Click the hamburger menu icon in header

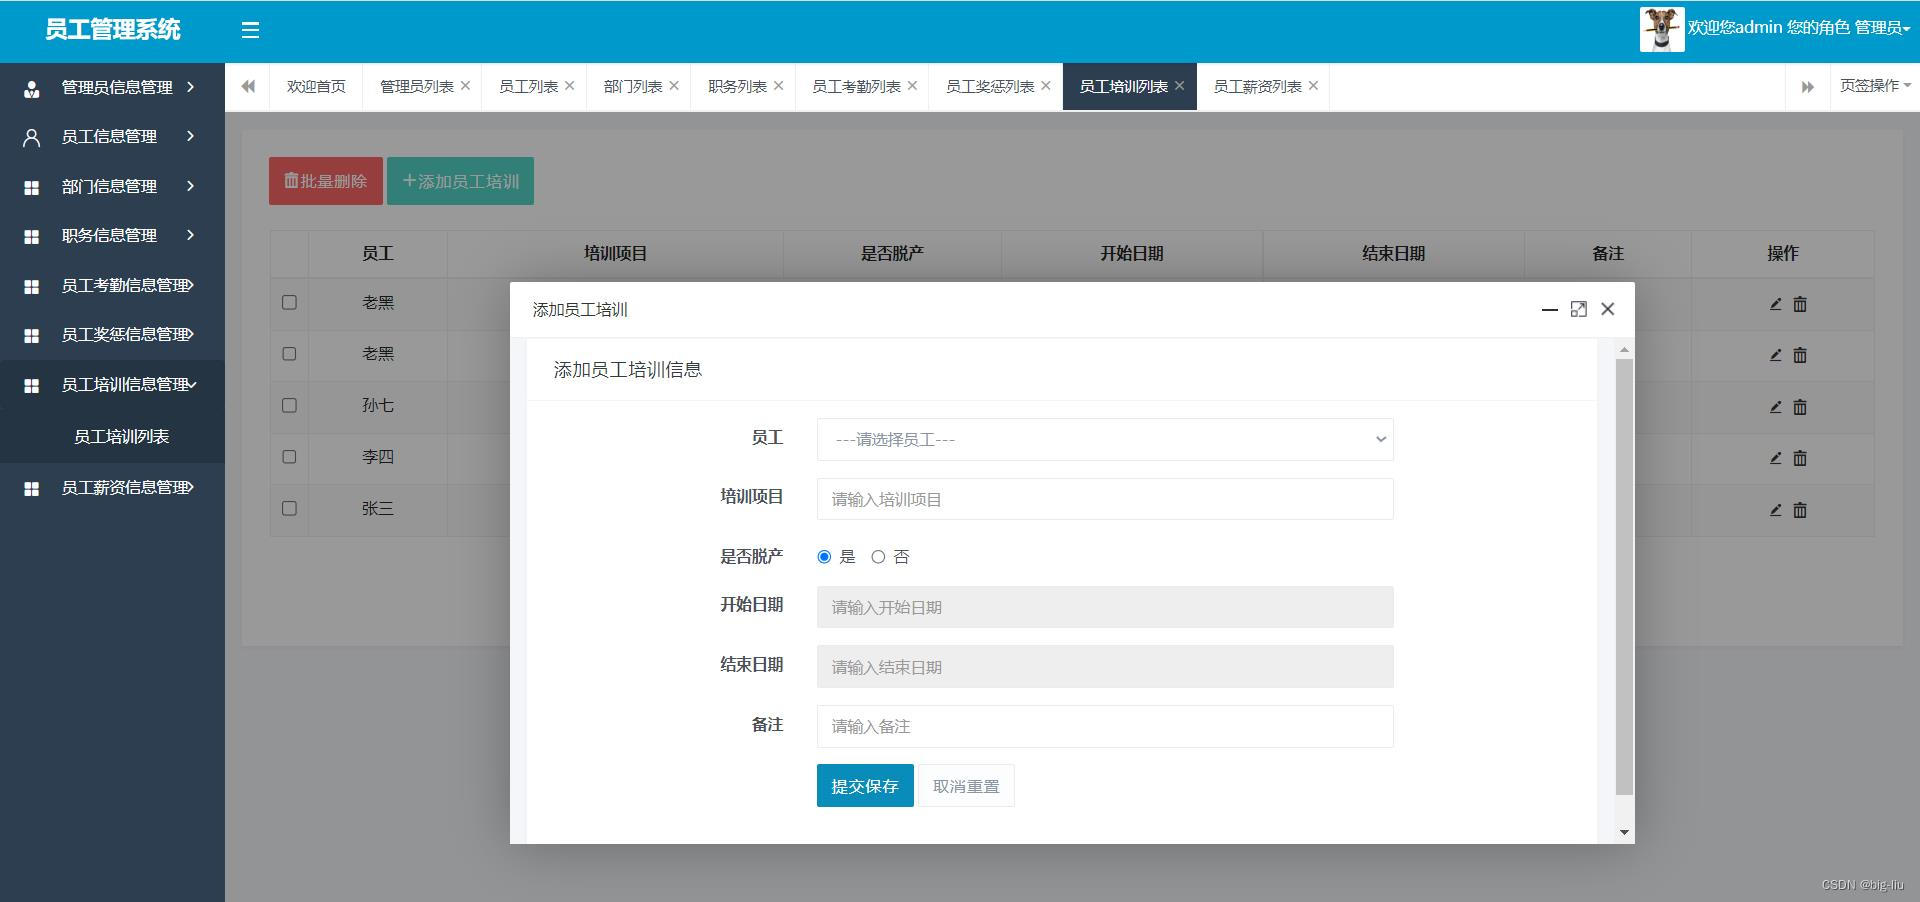250,30
